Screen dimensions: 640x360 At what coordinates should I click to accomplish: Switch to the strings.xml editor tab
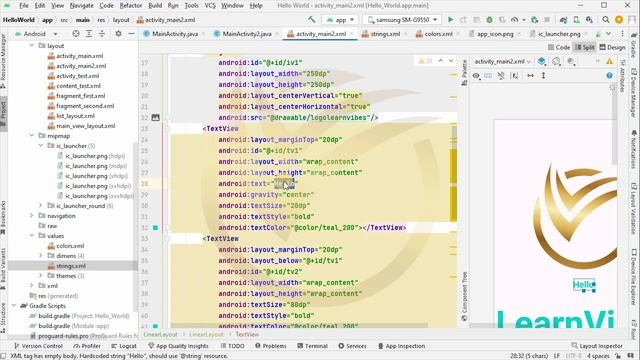point(384,34)
